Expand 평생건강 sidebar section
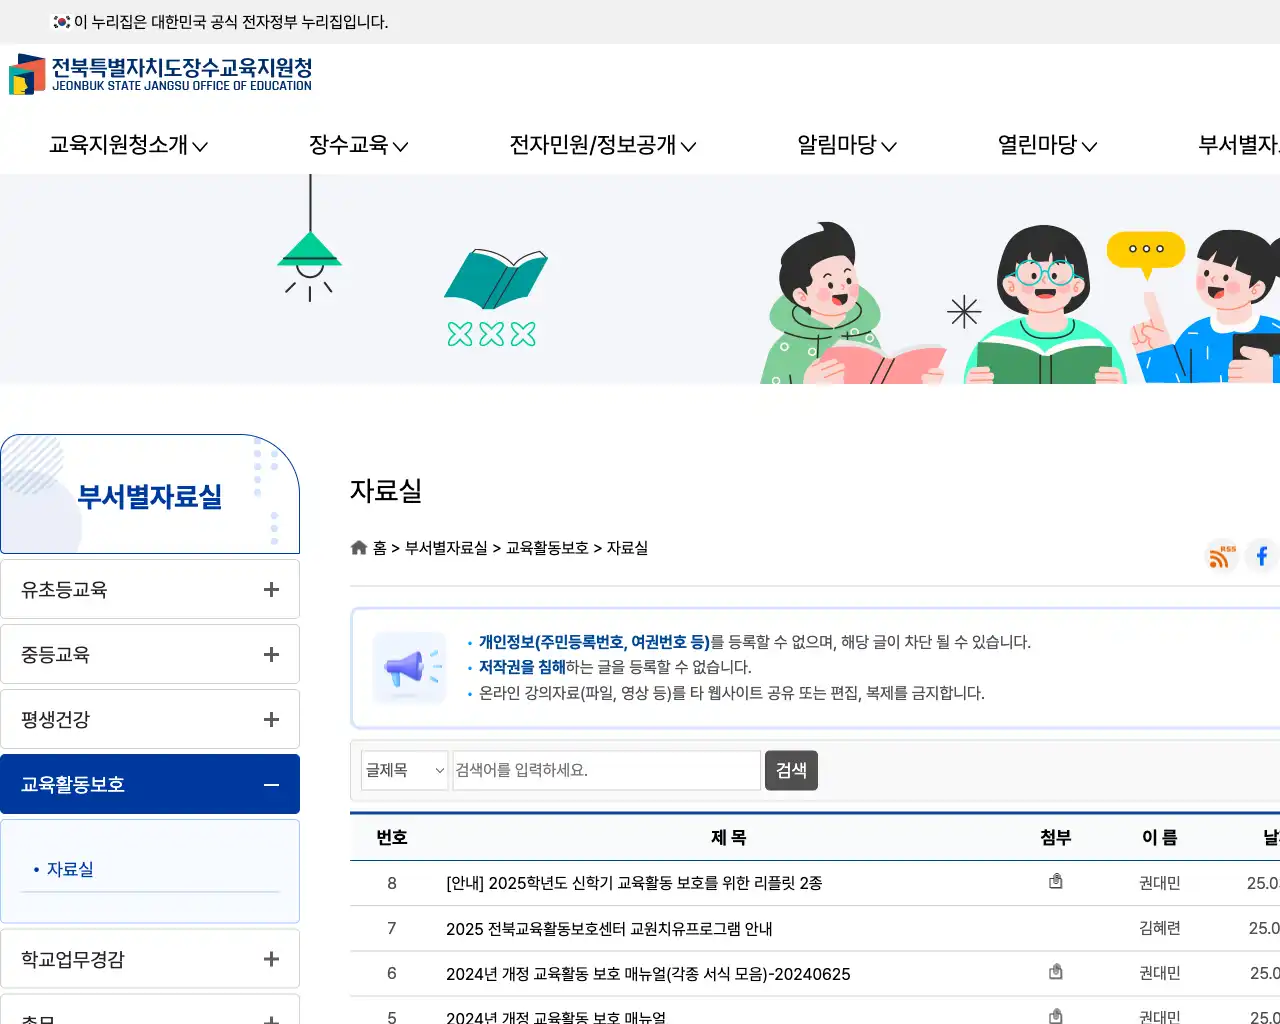 tap(150, 719)
